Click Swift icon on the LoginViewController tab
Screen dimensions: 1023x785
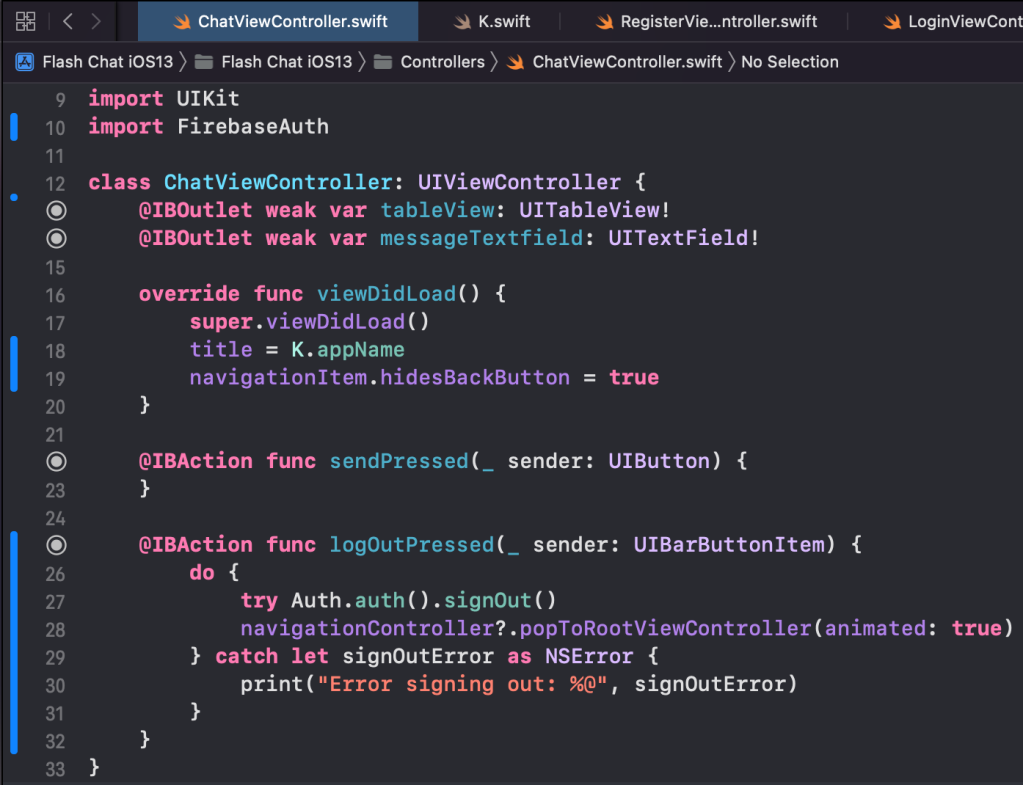890,22
